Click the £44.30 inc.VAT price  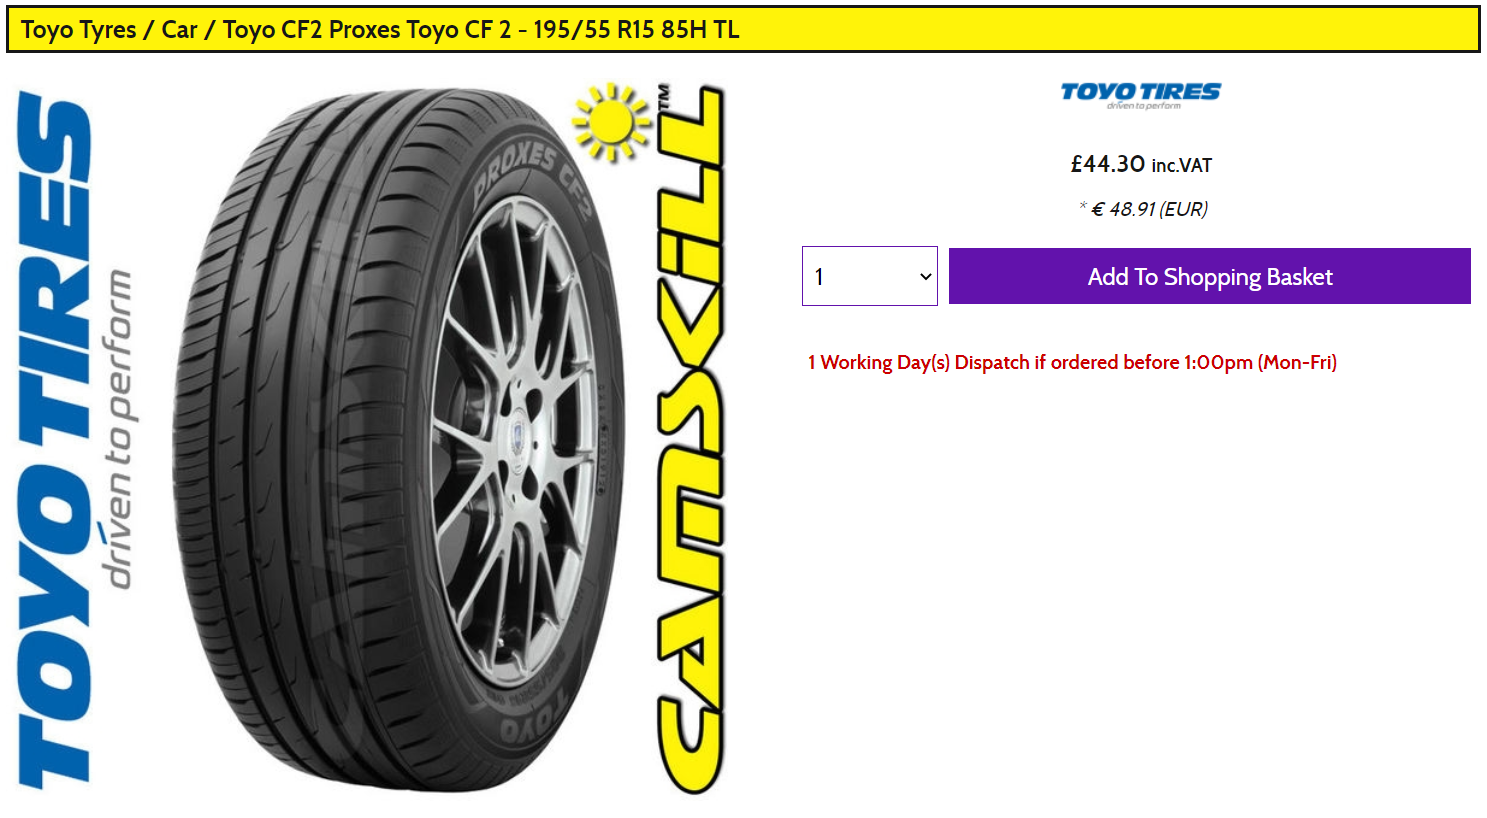pos(1141,164)
